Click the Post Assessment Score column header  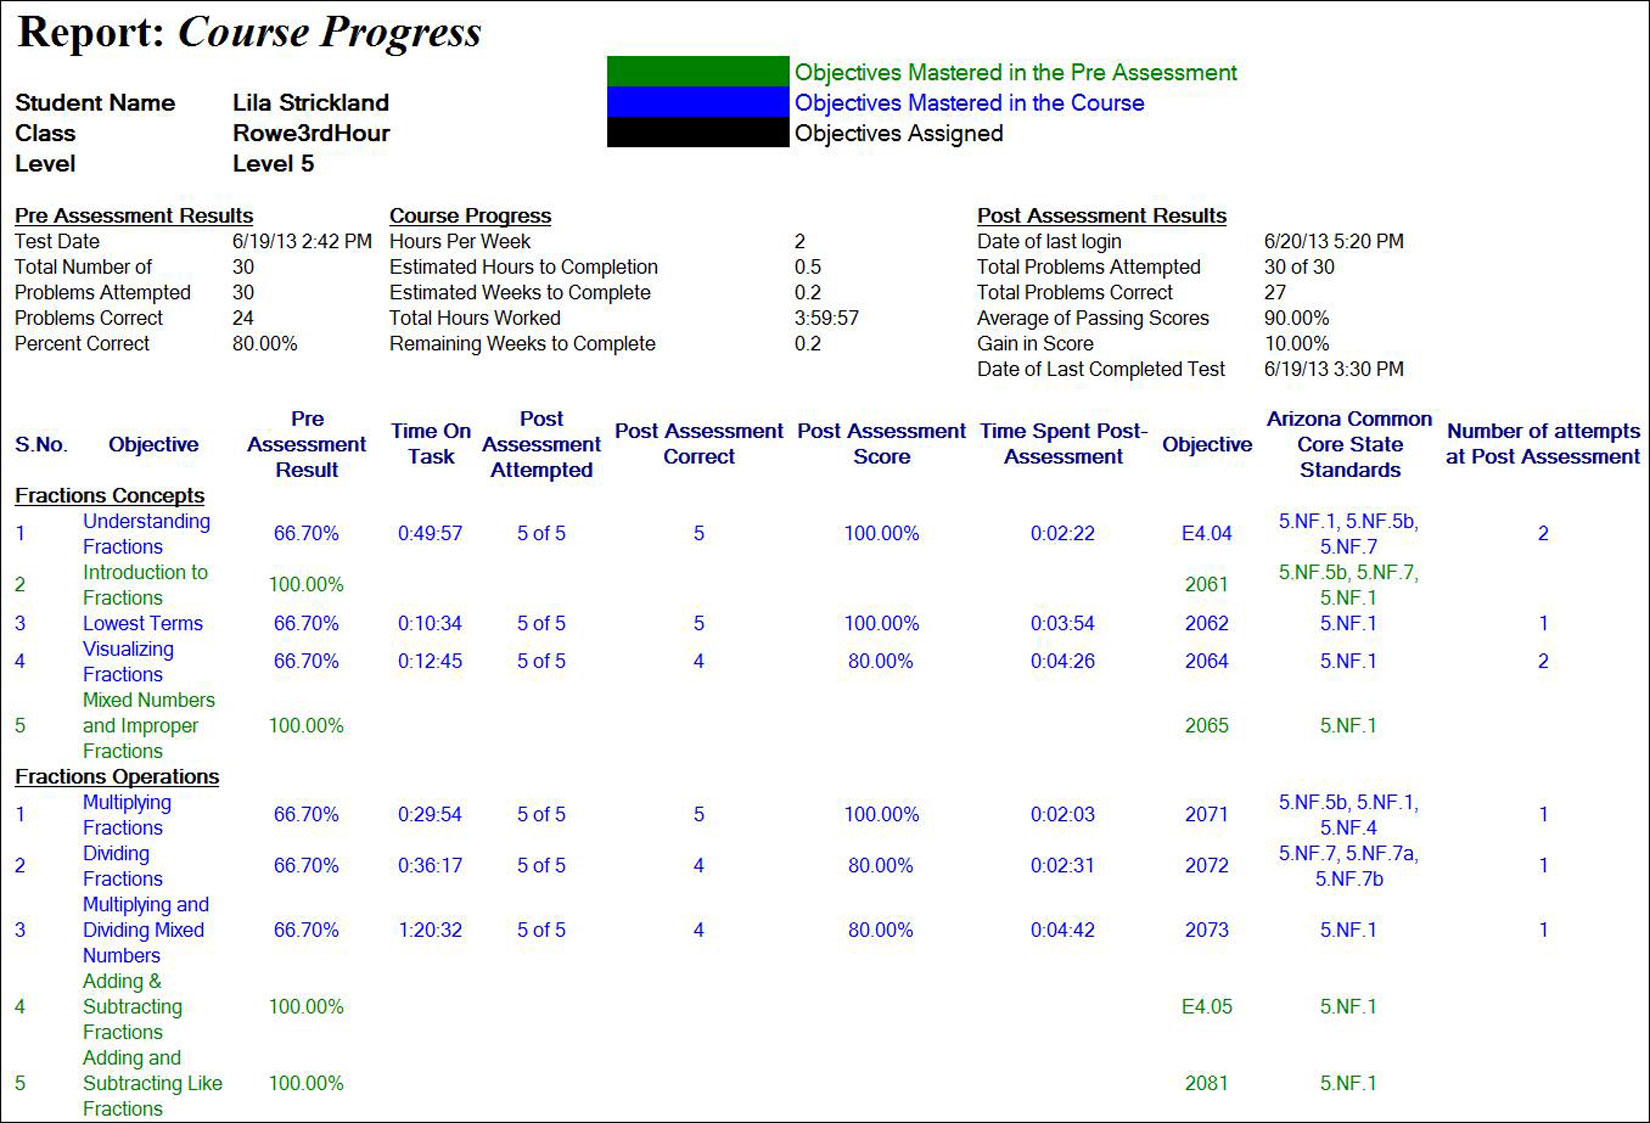881,443
